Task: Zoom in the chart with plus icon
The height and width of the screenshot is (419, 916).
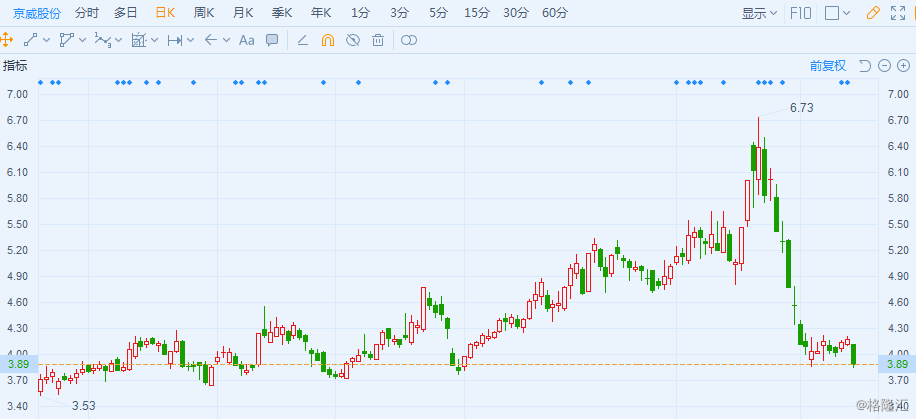Action: [903, 66]
